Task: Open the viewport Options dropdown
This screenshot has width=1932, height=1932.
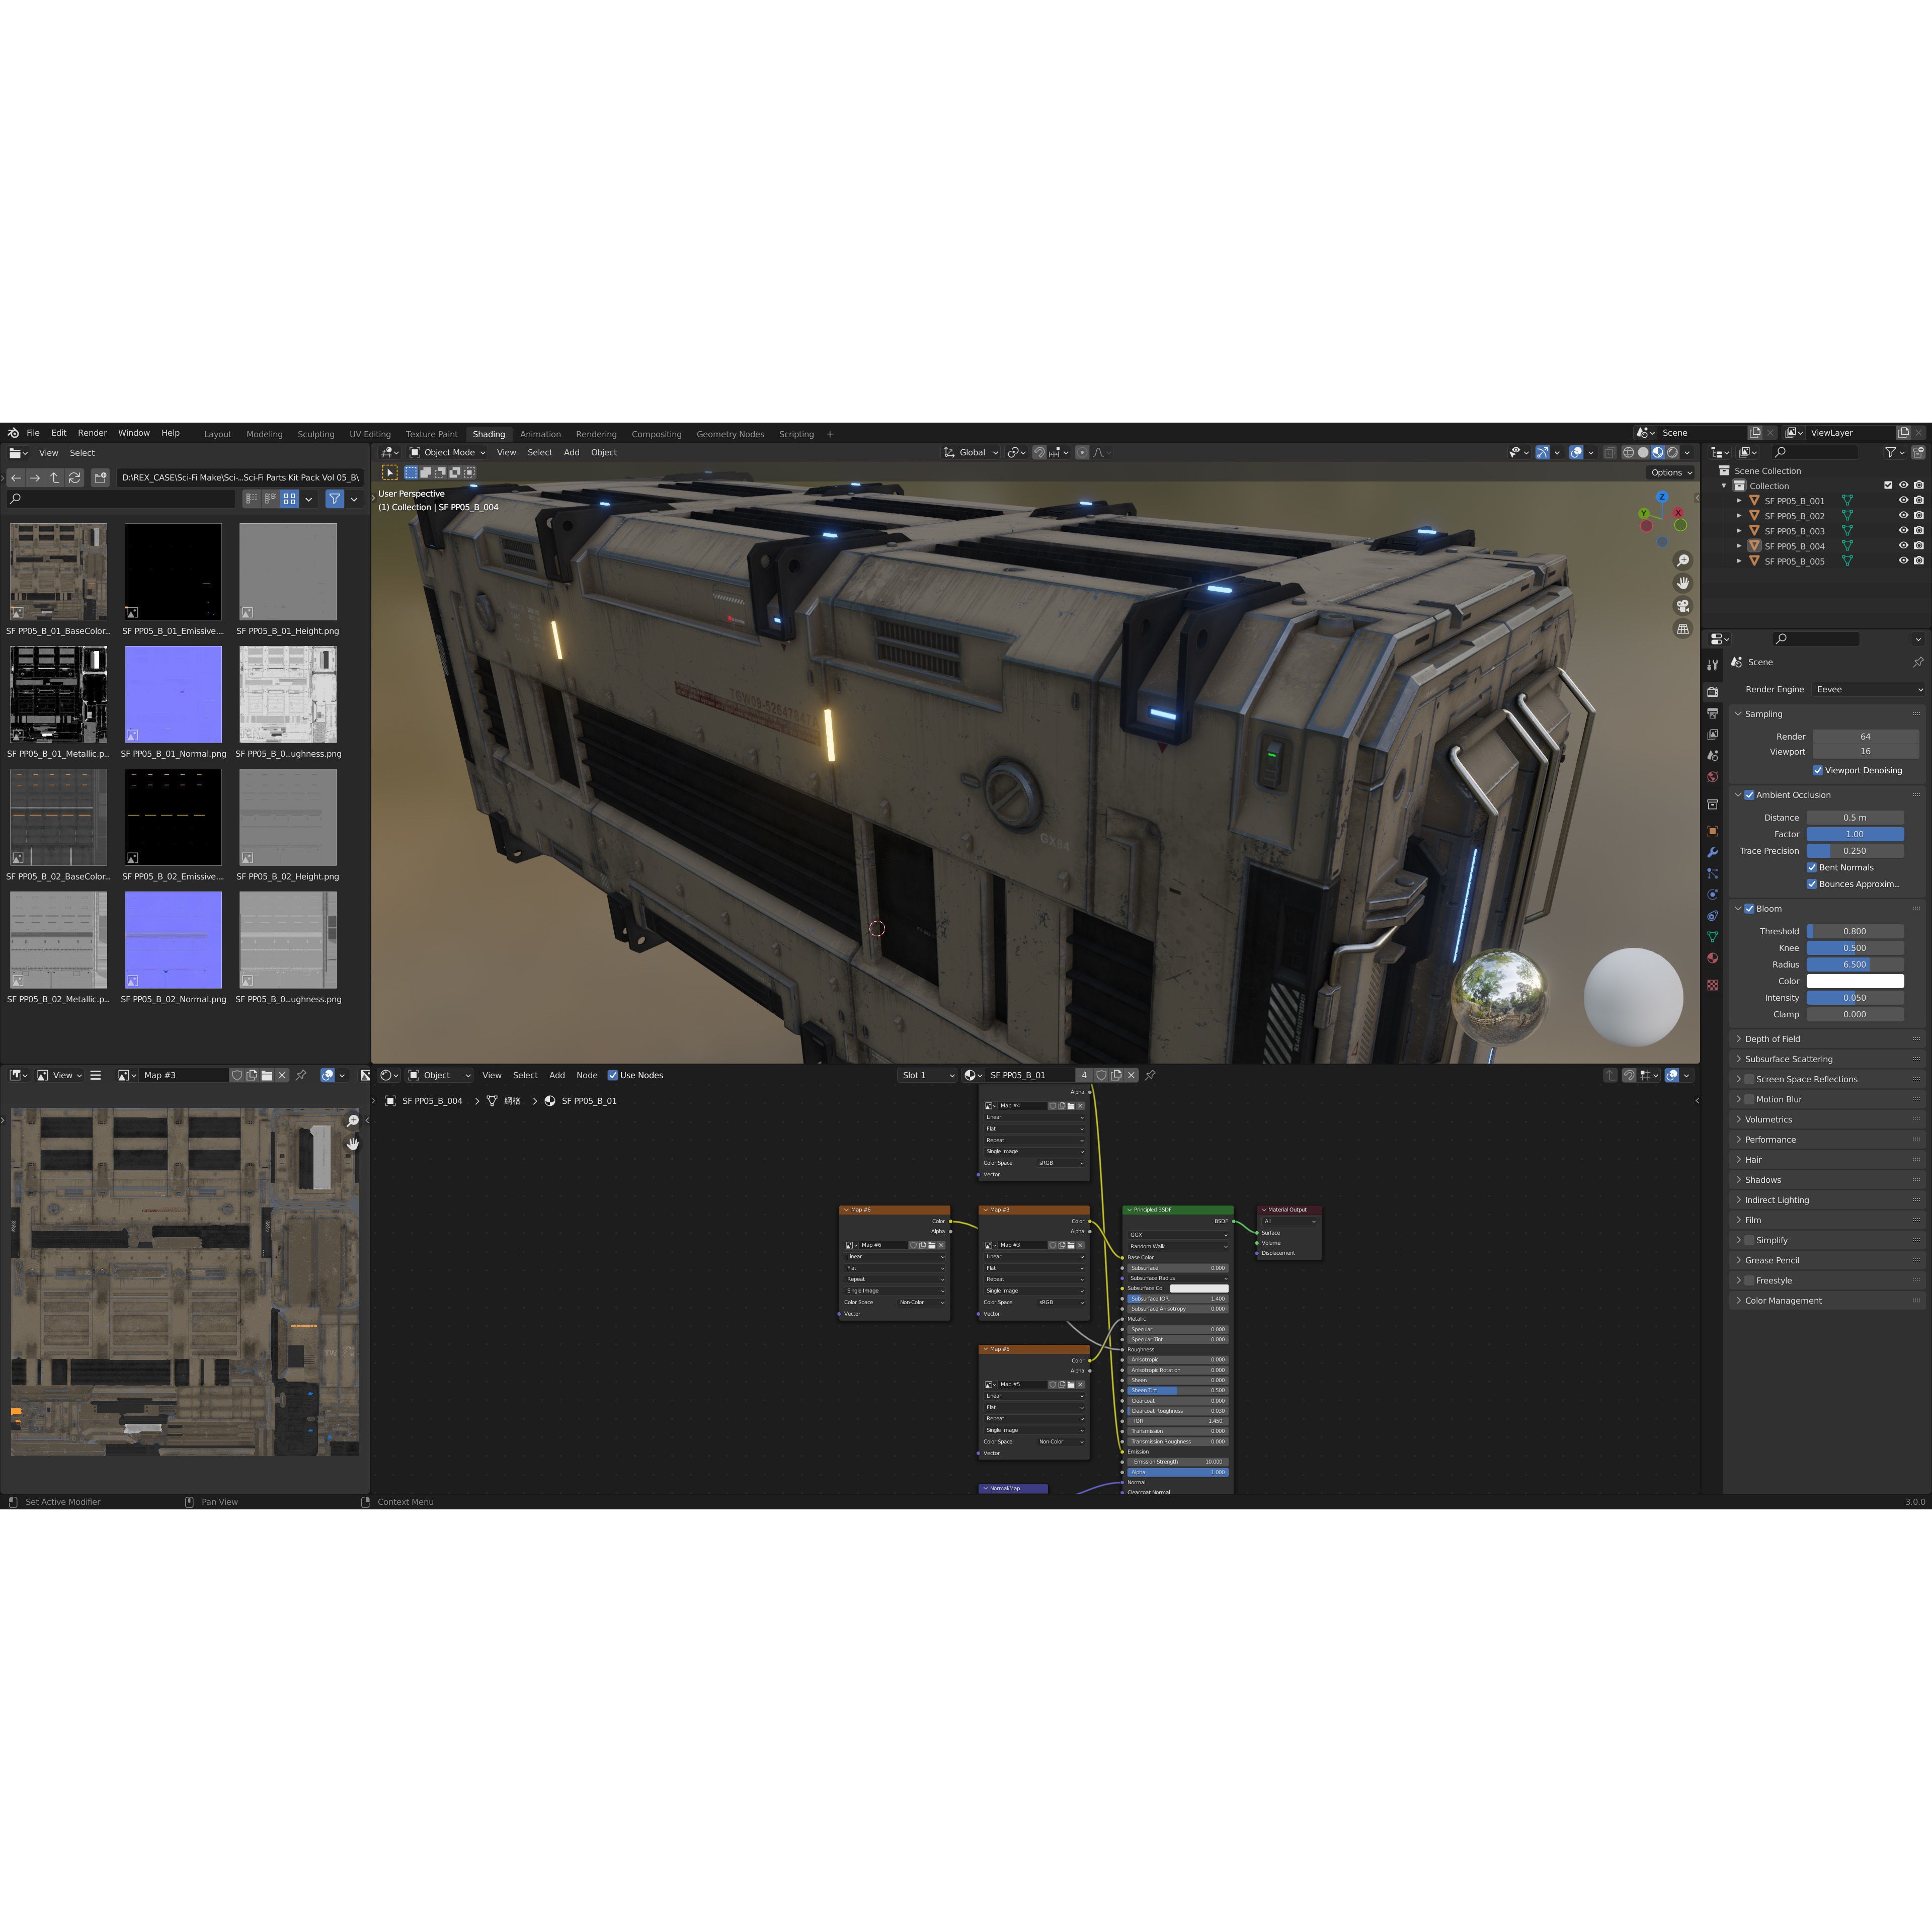Action: click(1671, 473)
